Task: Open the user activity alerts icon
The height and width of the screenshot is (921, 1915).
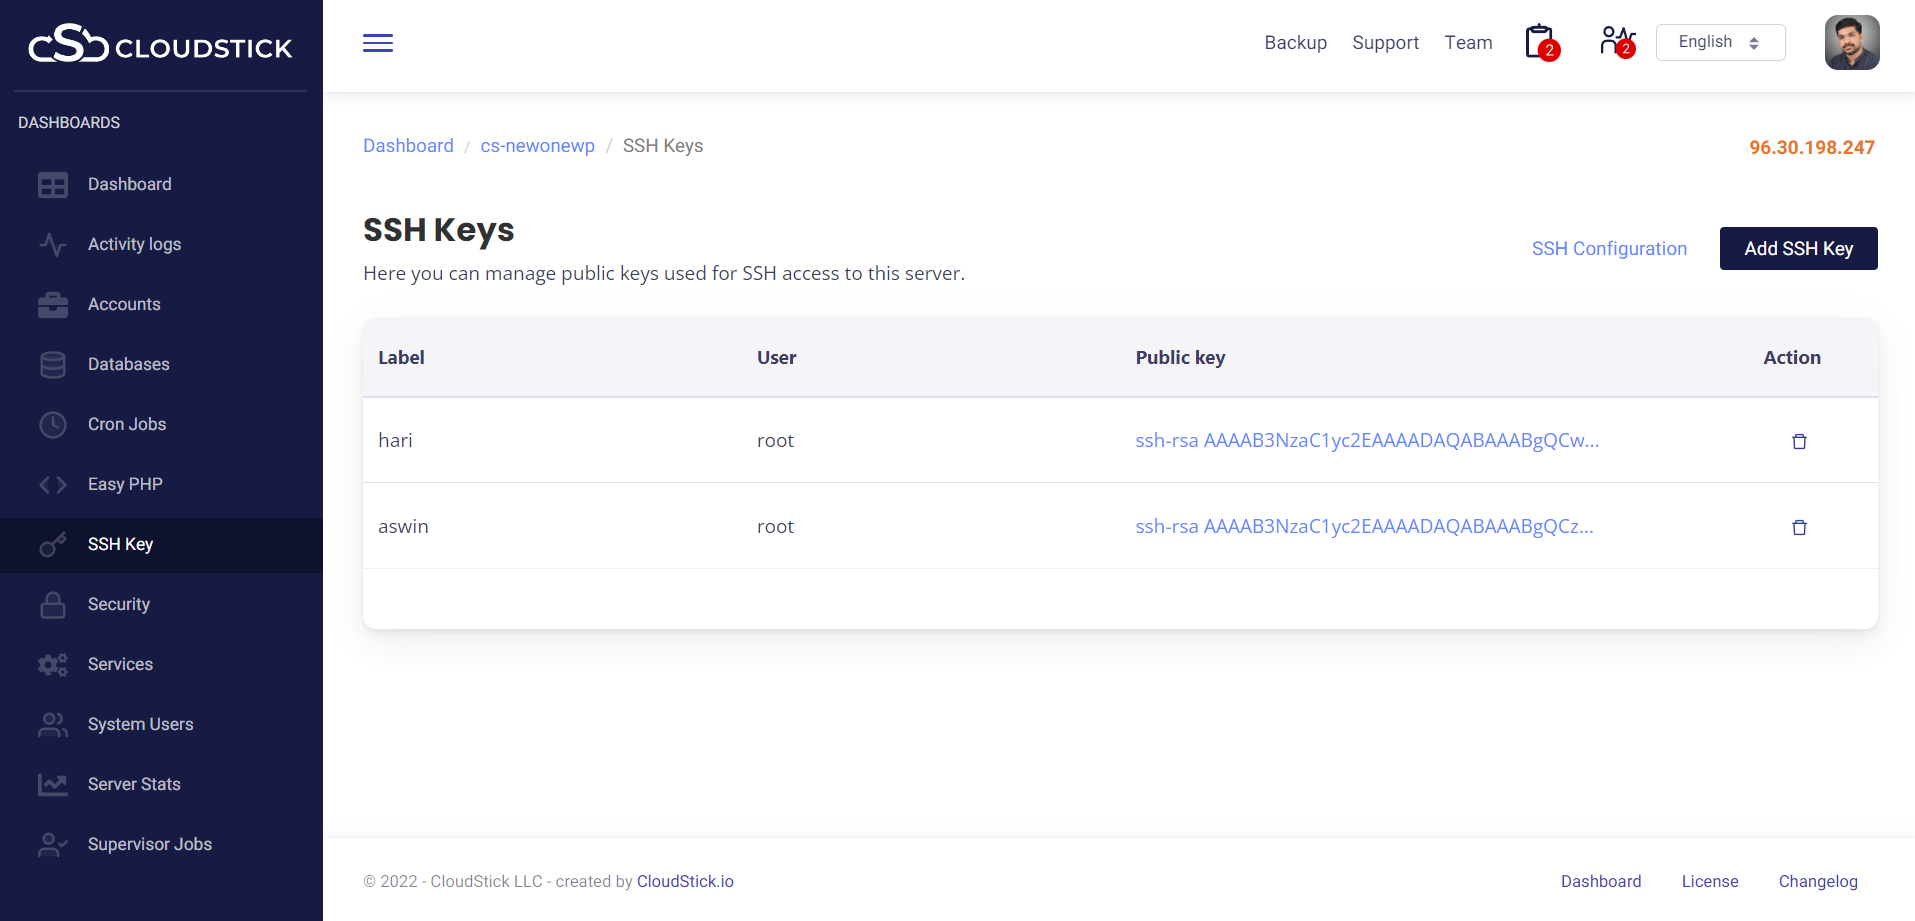Action: pos(1616,42)
